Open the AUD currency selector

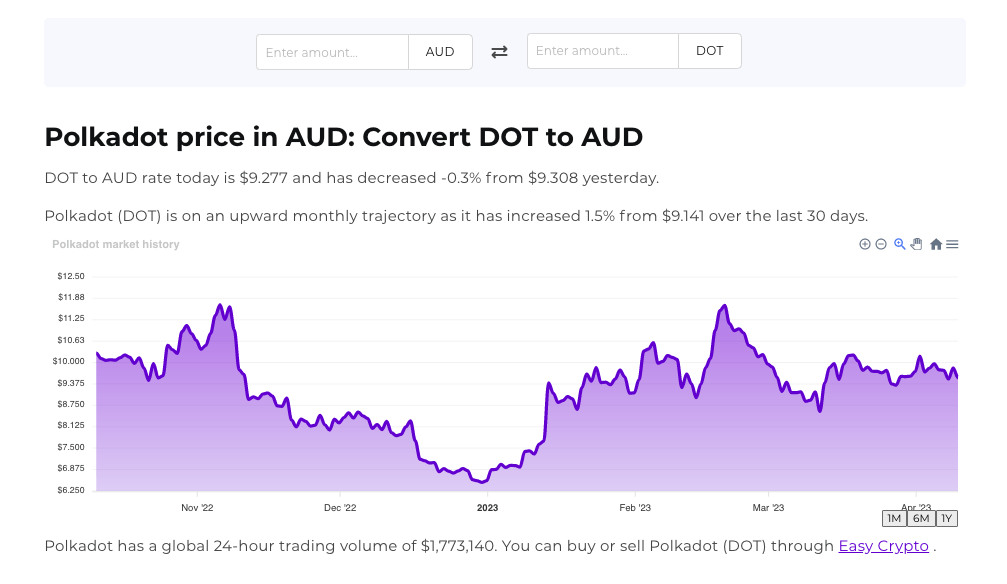[440, 52]
